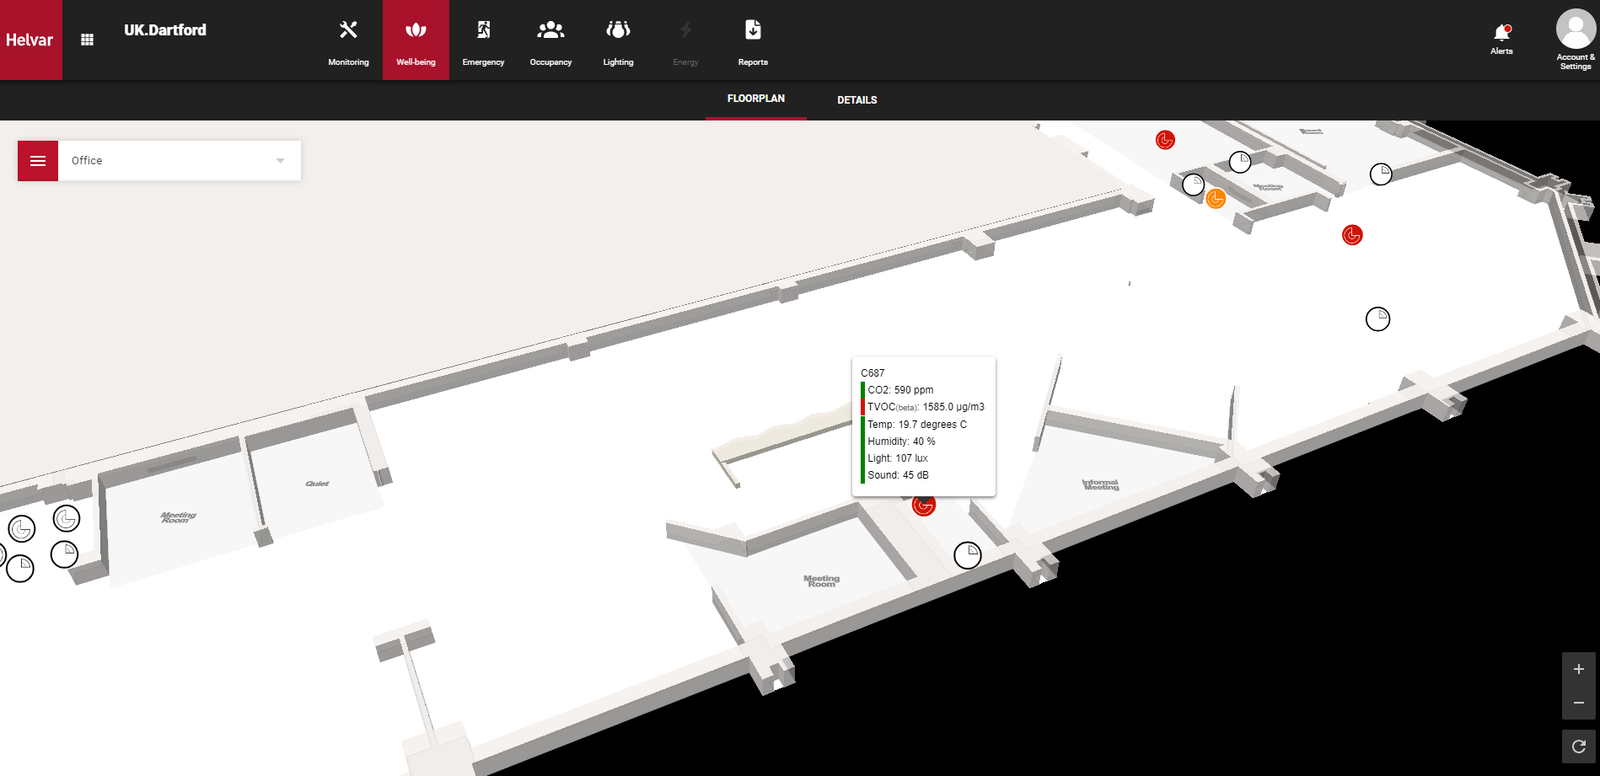Select the white sensor right of the lower Meeting Room
This screenshot has width=1600, height=776.
[968, 555]
